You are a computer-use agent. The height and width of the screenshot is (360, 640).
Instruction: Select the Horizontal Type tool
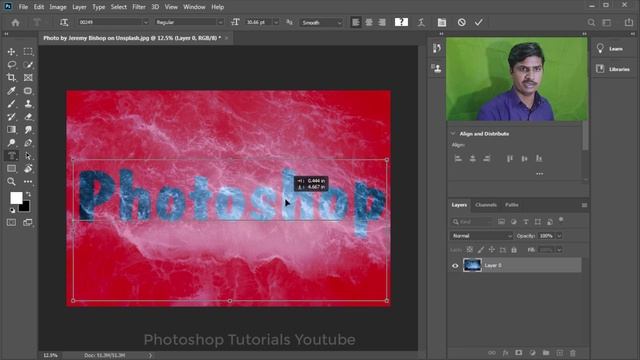point(11,156)
